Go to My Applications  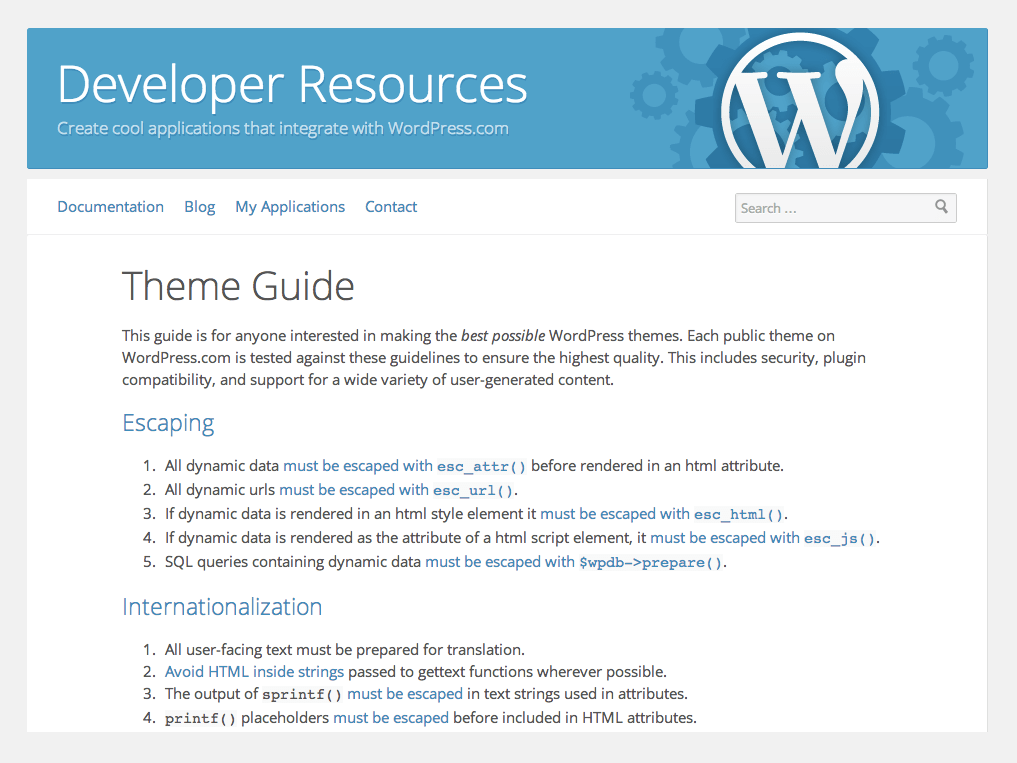(290, 206)
